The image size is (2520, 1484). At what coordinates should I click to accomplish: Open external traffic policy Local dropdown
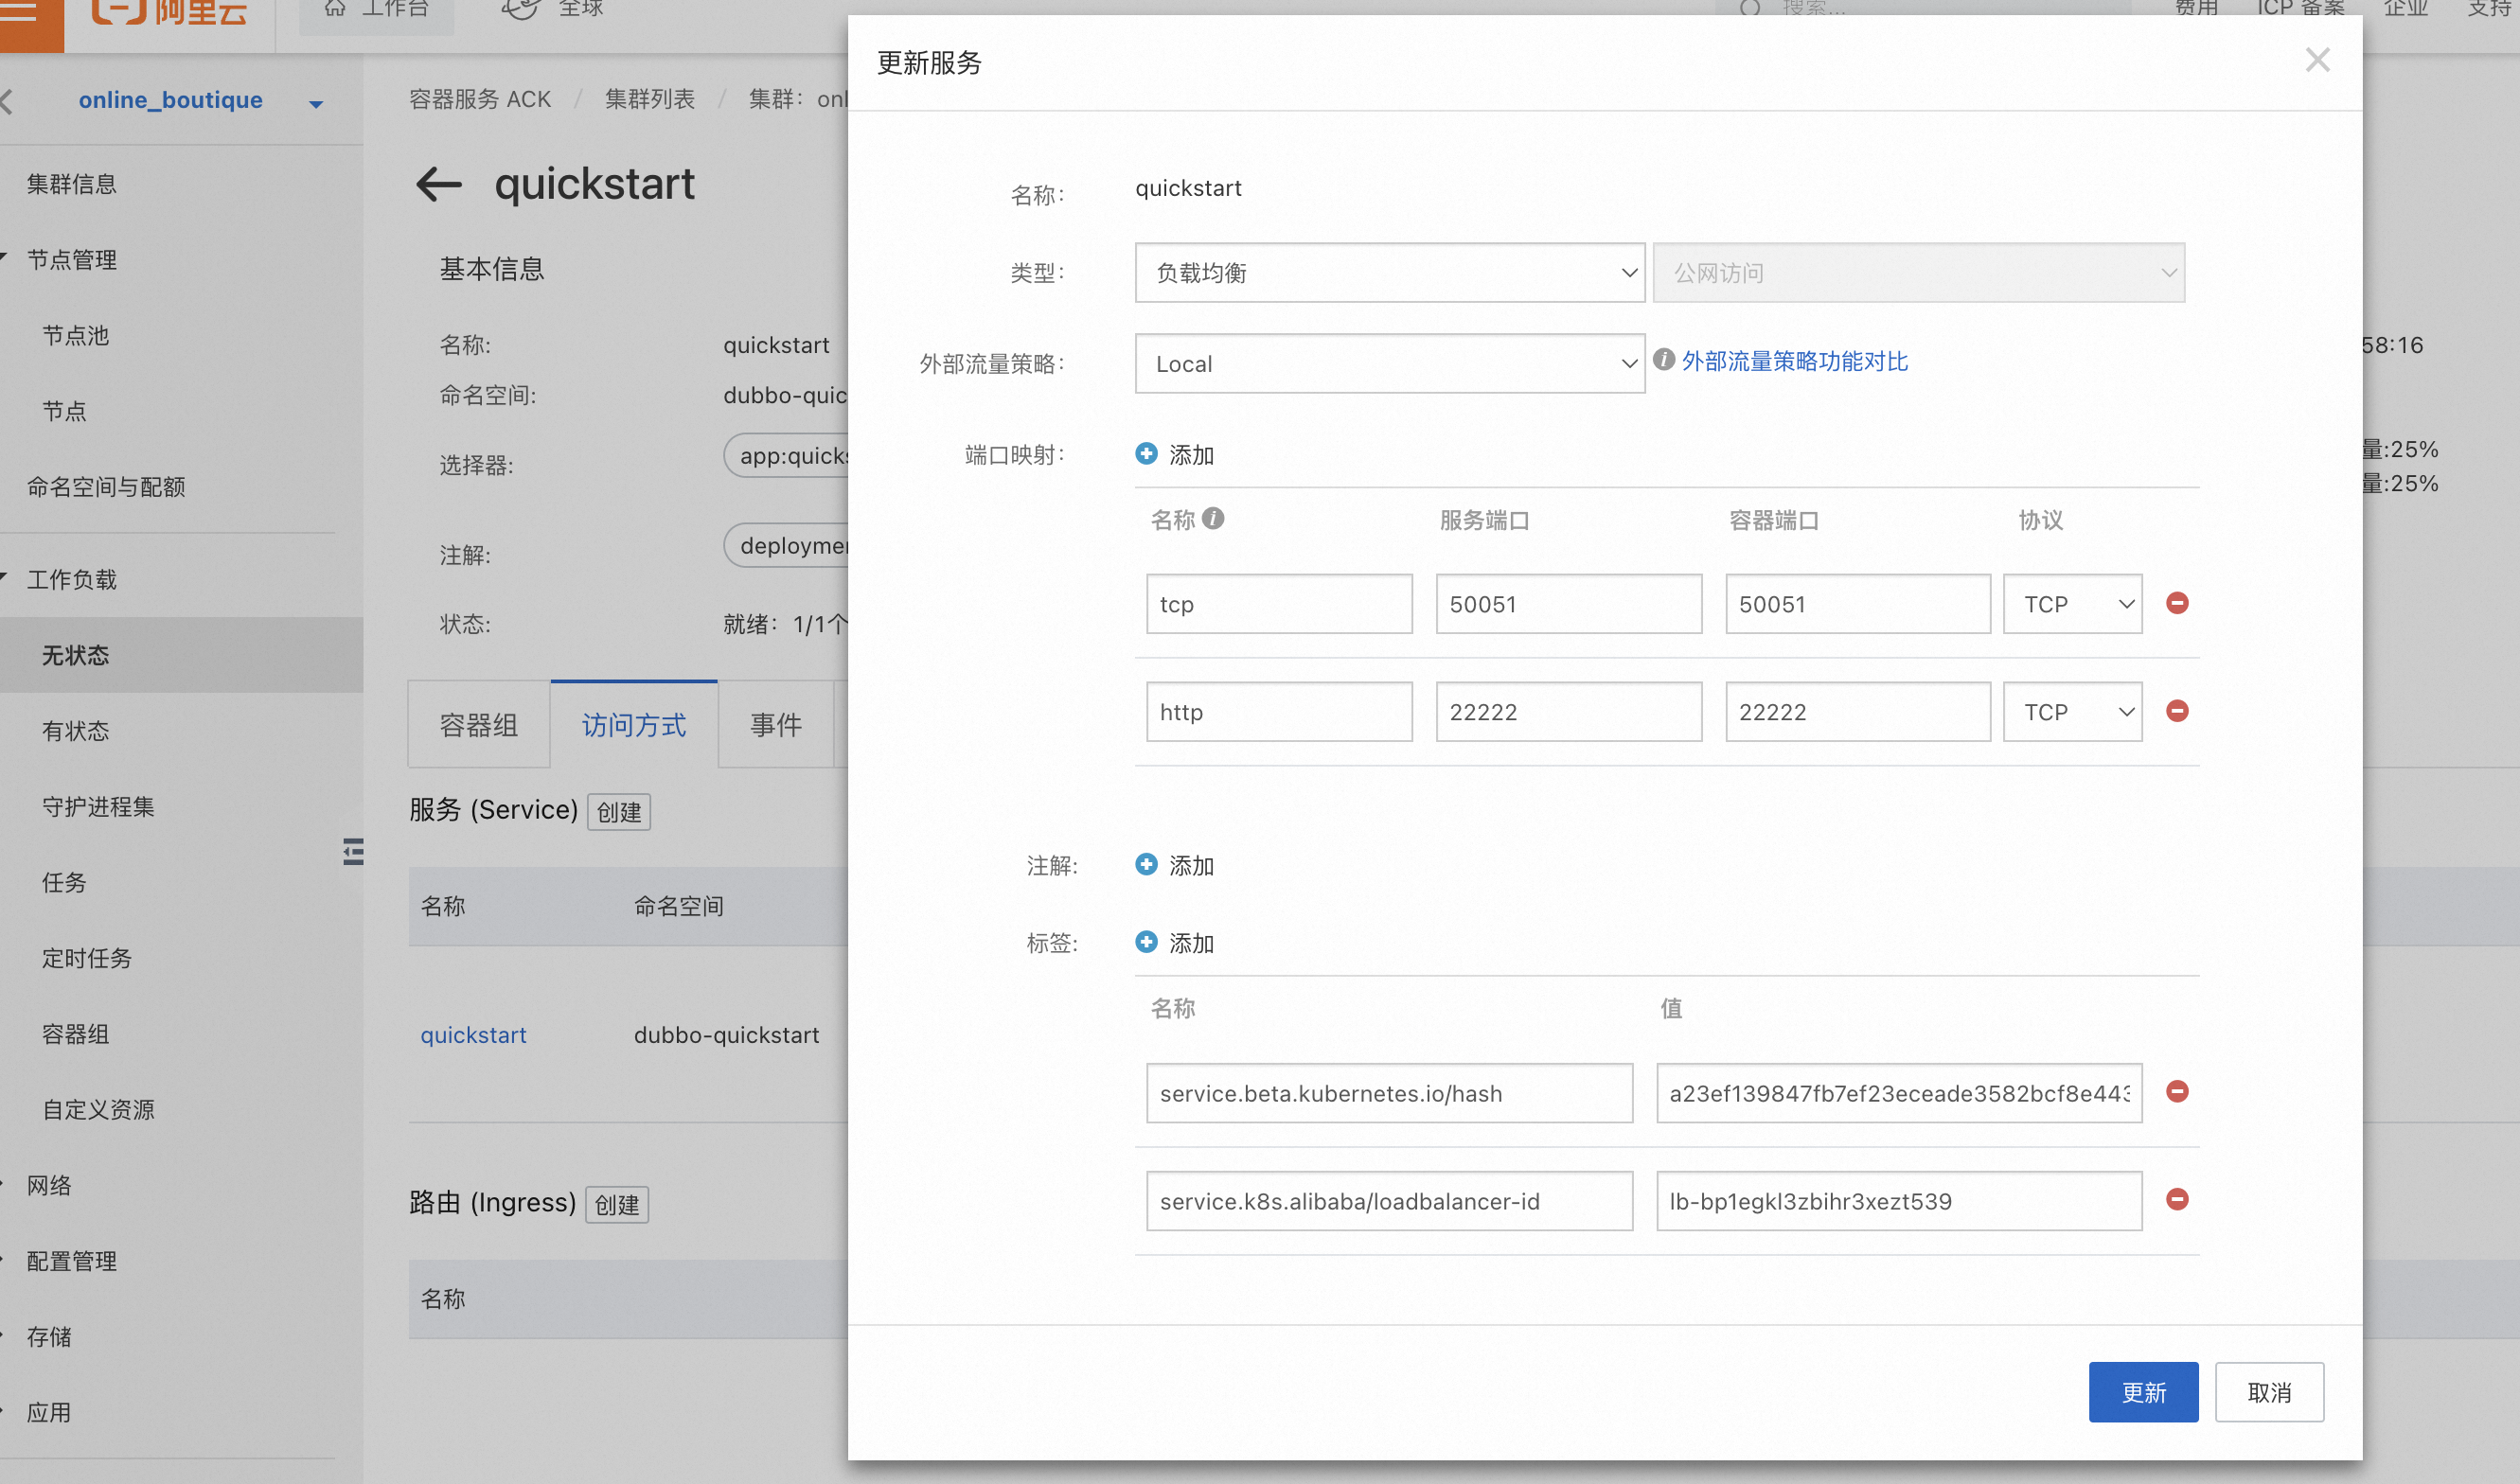tap(1389, 364)
